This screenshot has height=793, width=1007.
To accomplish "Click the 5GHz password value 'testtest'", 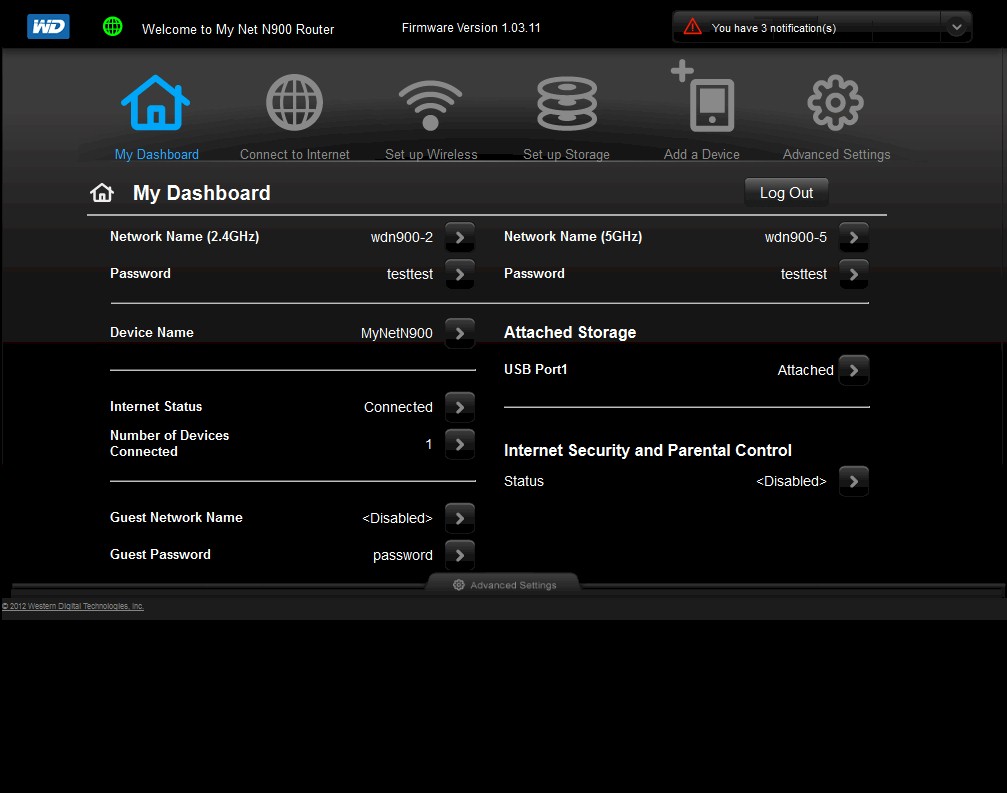I will click(x=803, y=275).
